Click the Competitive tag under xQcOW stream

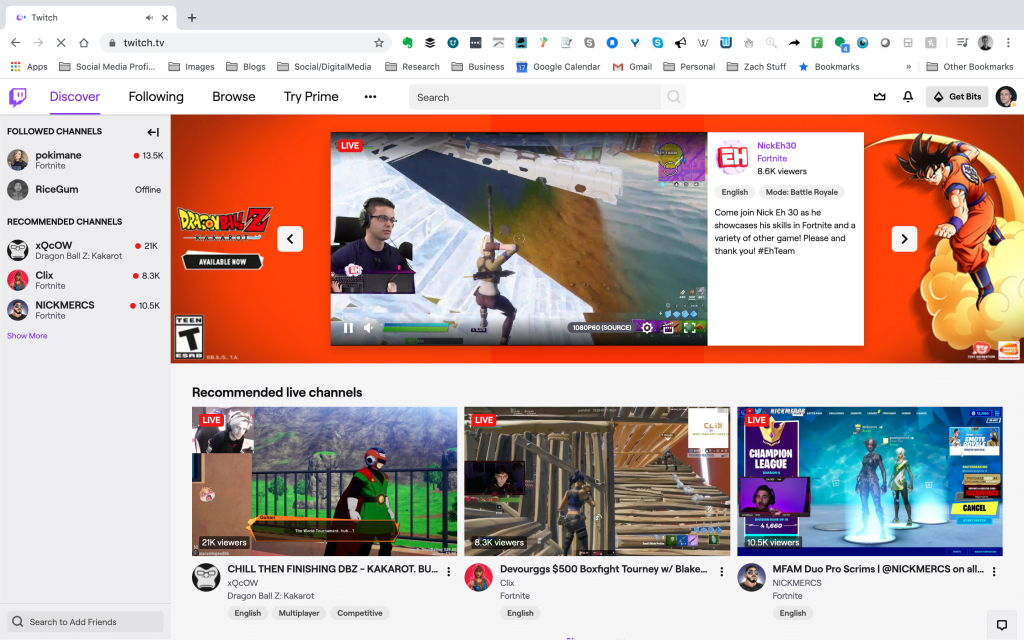pos(360,613)
